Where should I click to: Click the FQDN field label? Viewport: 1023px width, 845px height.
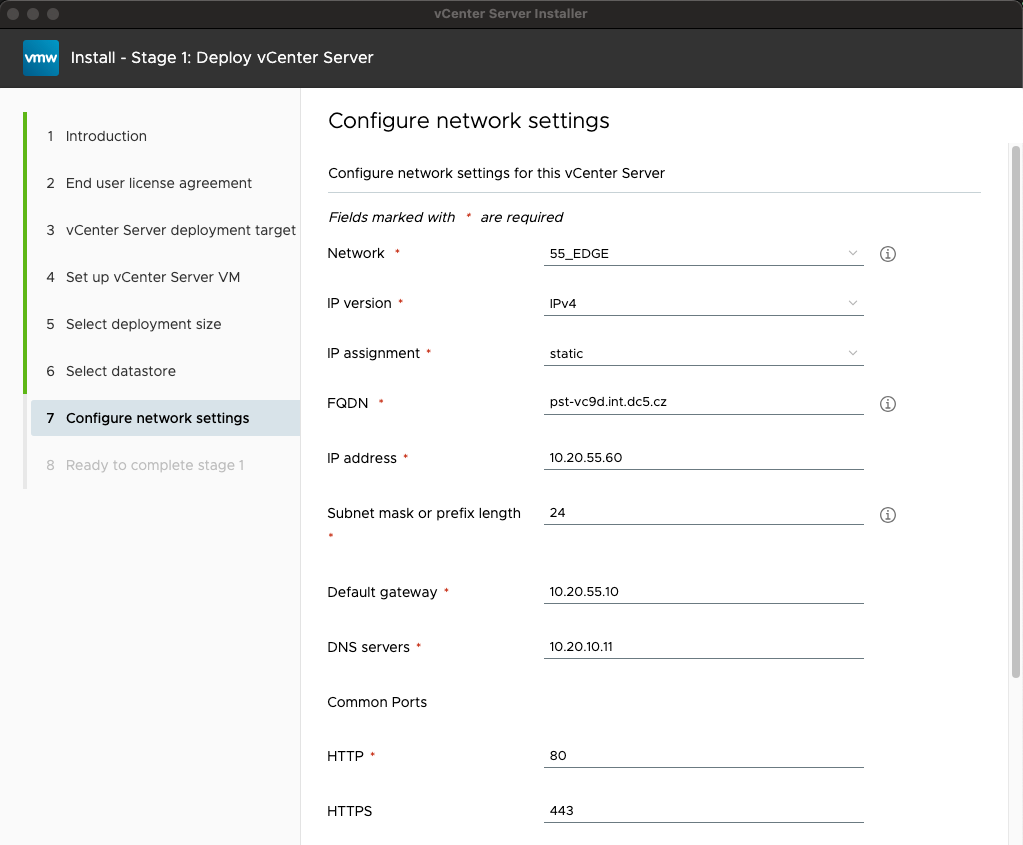tap(348, 403)
